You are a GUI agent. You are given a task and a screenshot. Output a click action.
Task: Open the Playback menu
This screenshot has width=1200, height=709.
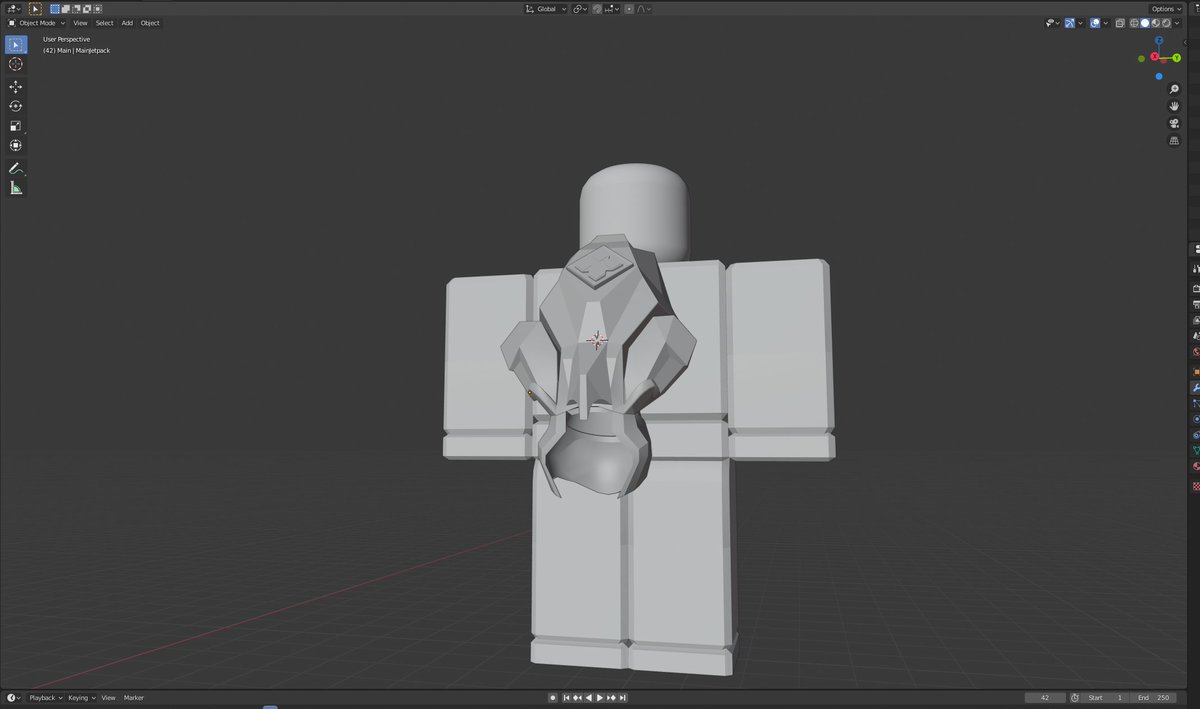tap(45, 698)
